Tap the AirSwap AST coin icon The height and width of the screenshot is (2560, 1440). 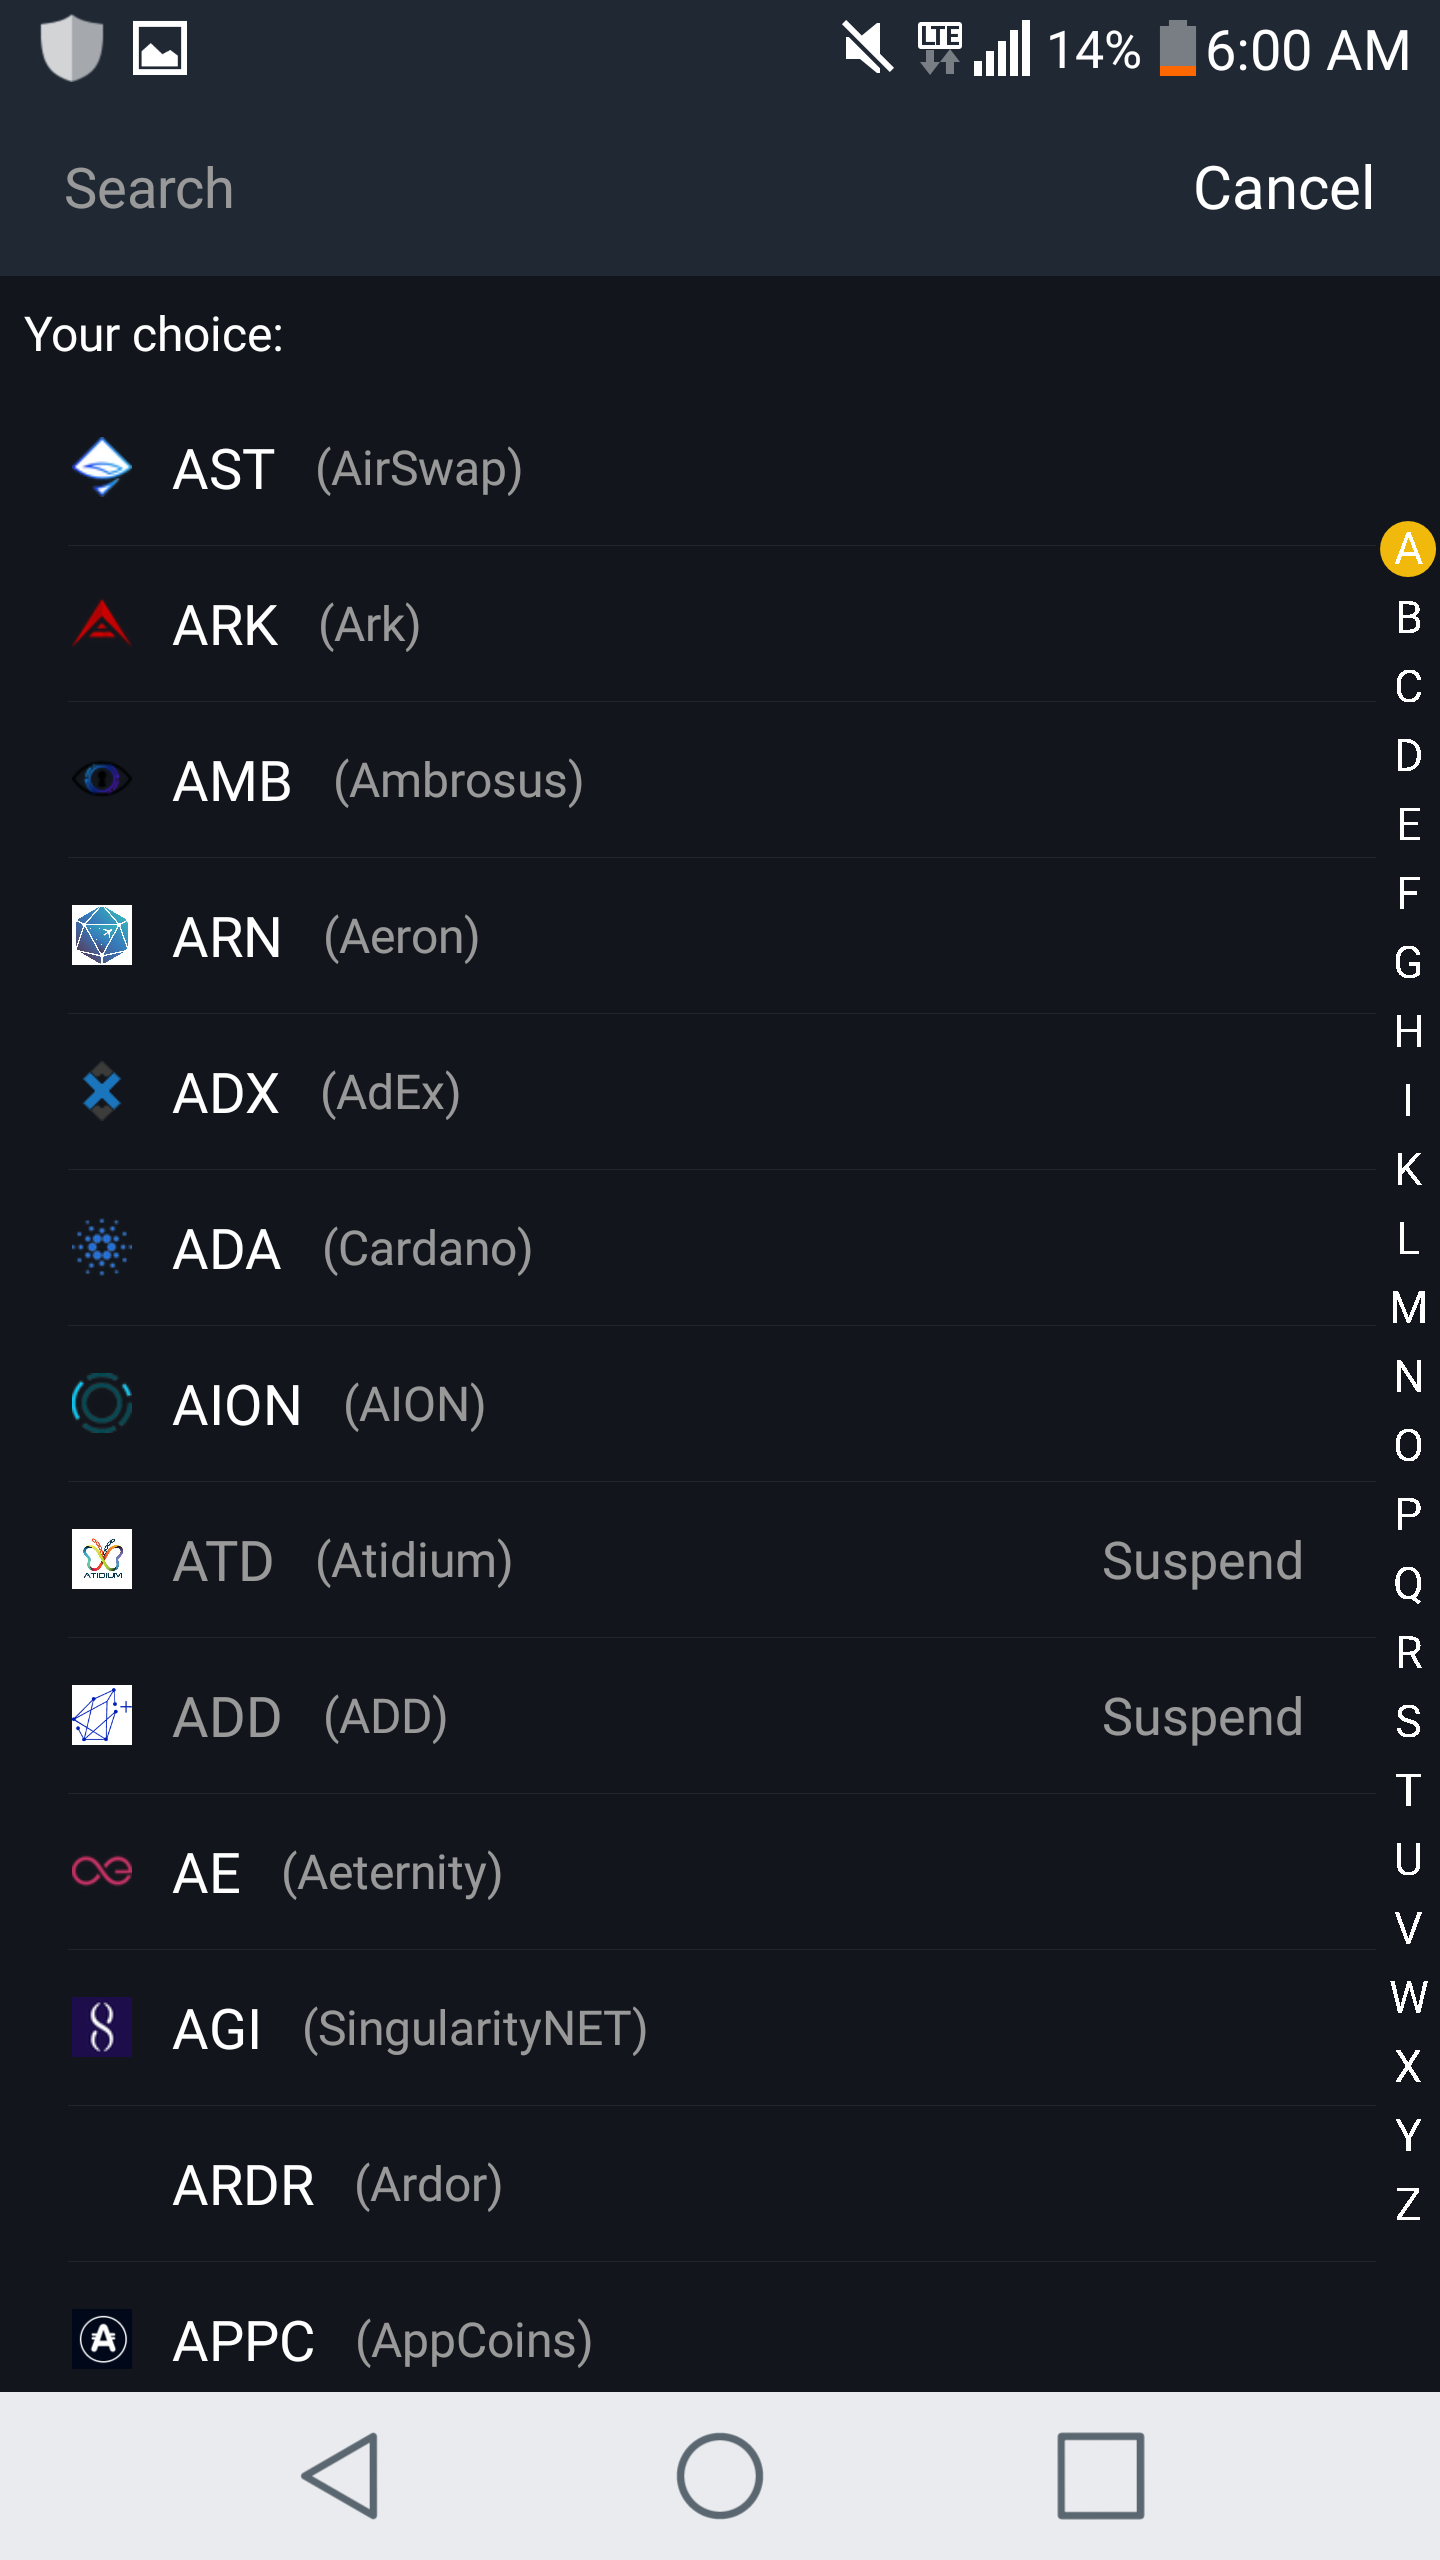pyautogui.click(x=102, y=468)
